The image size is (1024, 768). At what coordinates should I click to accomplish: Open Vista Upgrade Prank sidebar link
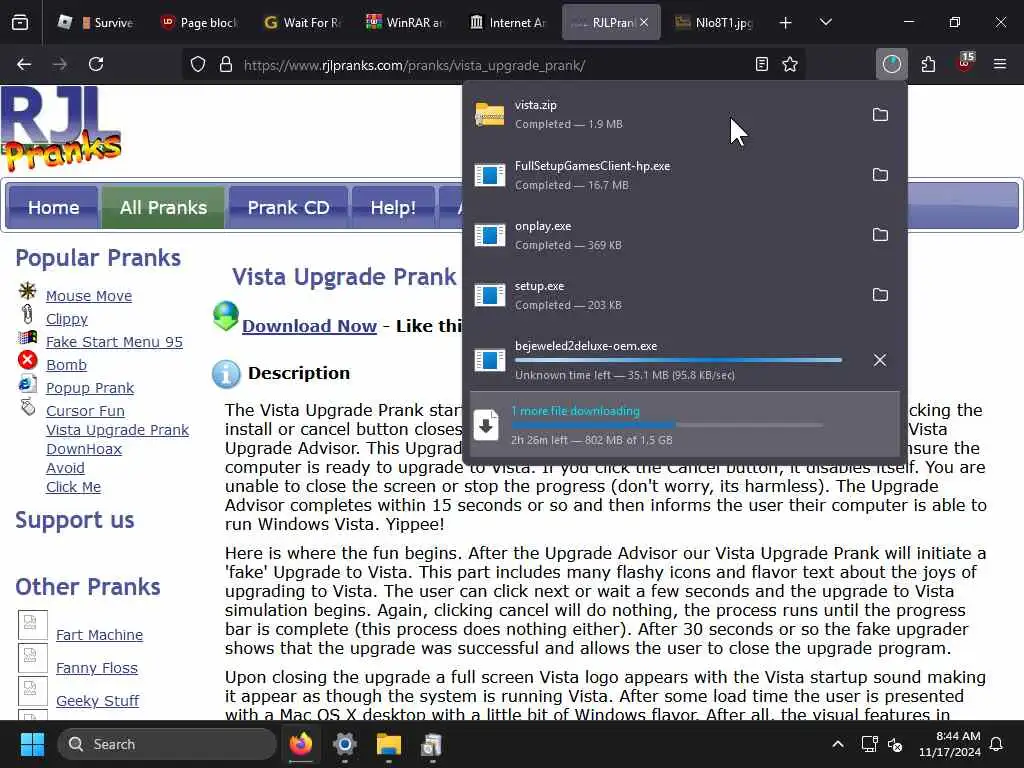click(118, 430)
